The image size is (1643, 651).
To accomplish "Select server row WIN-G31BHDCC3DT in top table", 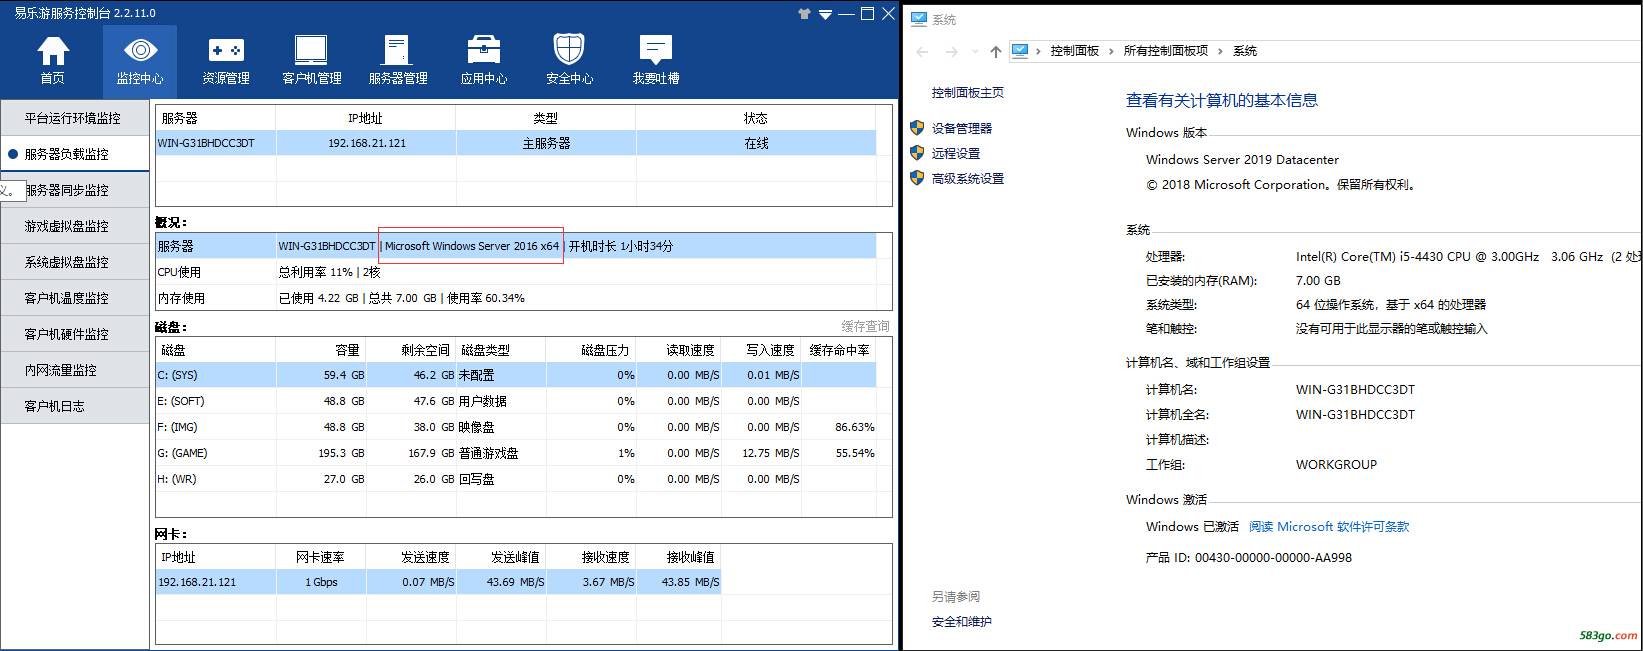I will click(x=516, y=143).
